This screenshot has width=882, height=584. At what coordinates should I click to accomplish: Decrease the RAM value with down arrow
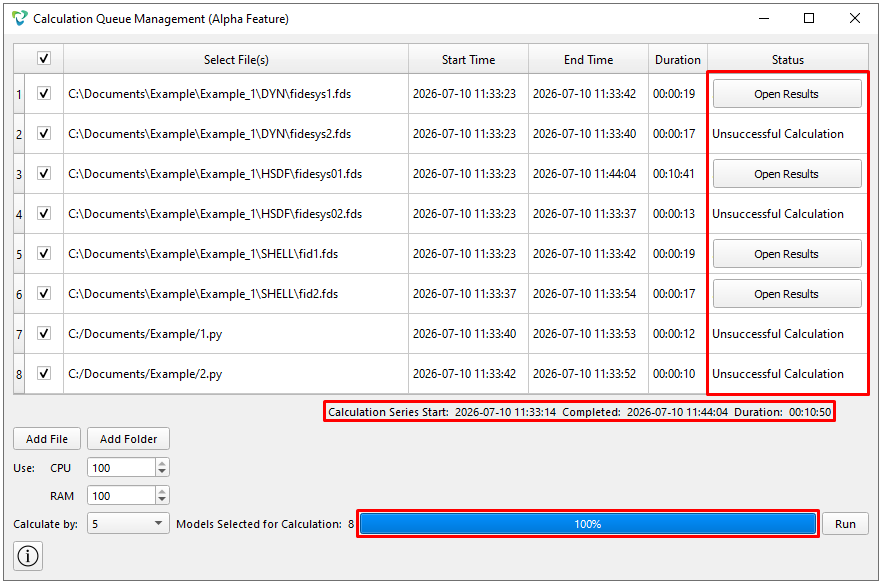coord(162,500)
